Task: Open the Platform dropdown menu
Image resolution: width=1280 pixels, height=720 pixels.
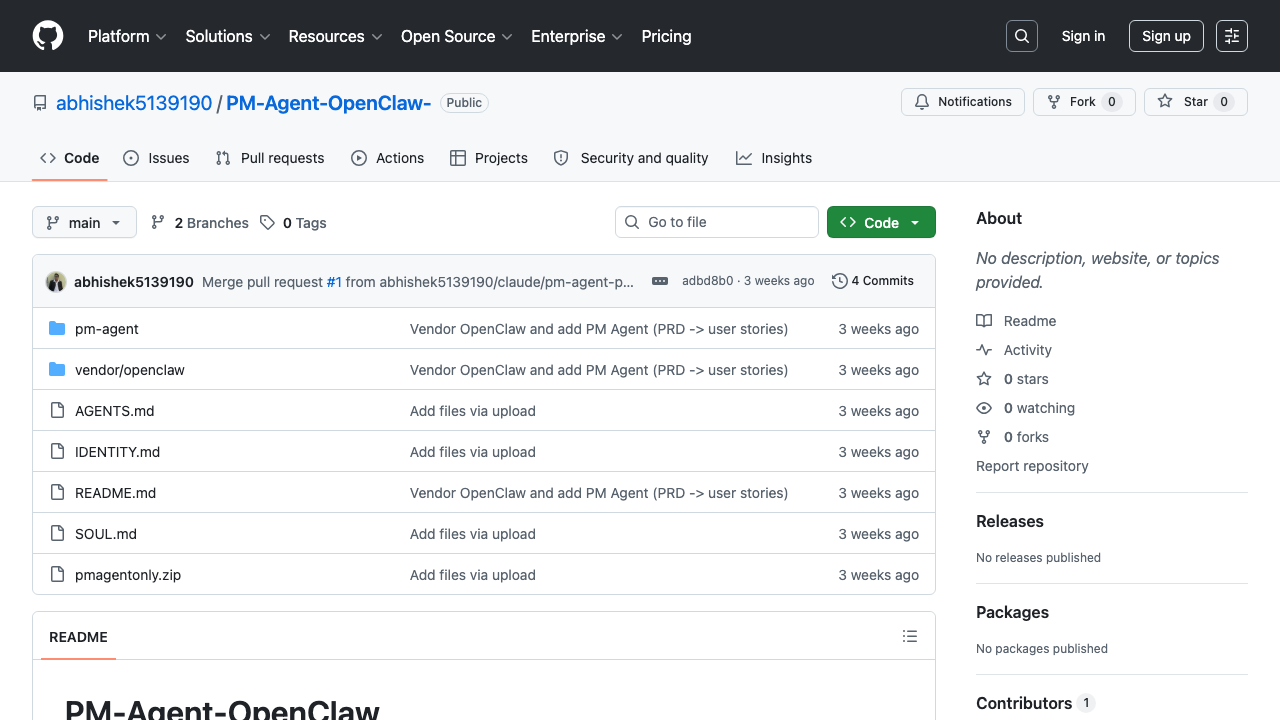Action: [x=126, y=36]
